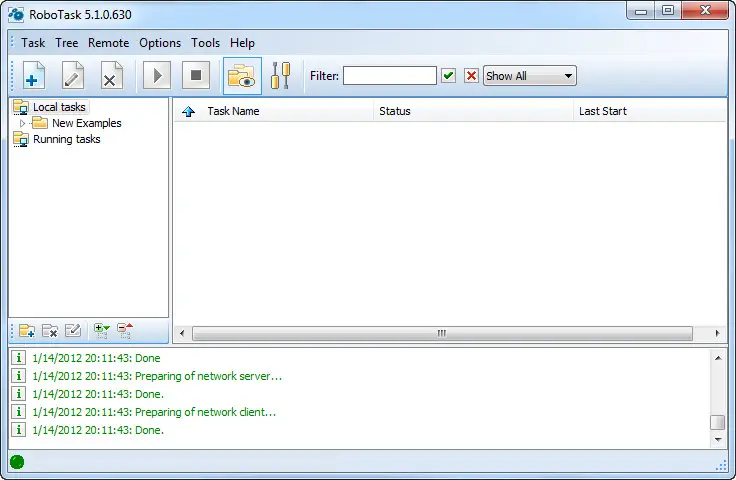Select the New Examples folder
This screenshot has width=736, height=480.
click(86, 123)
